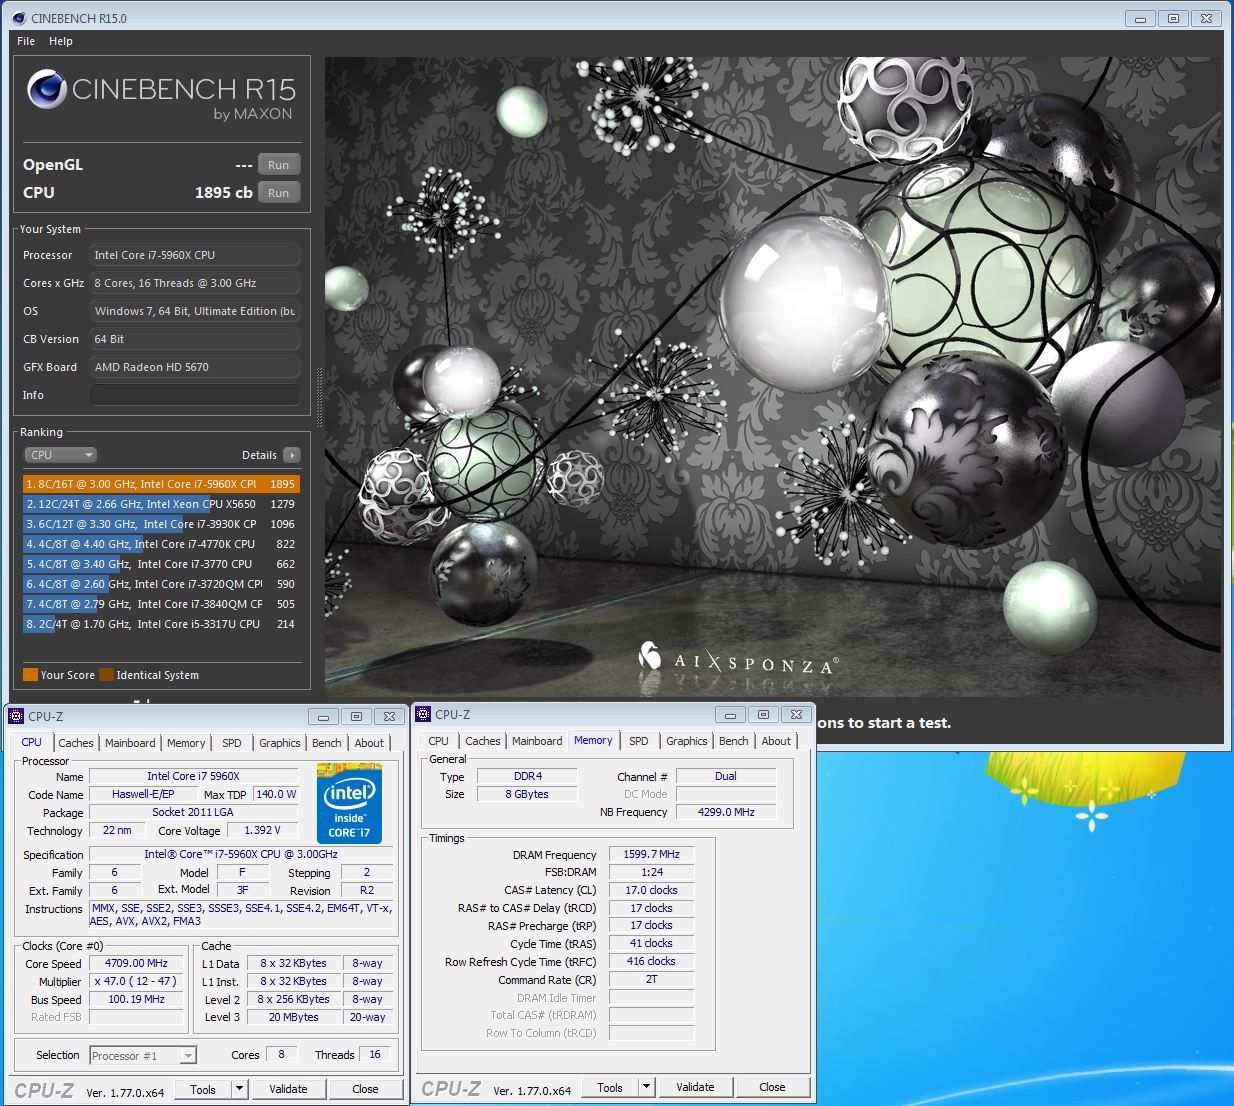Click the Core Voltage value 1.392 V
This screenshot has height=1106, width=1234.
click(263, 830)
